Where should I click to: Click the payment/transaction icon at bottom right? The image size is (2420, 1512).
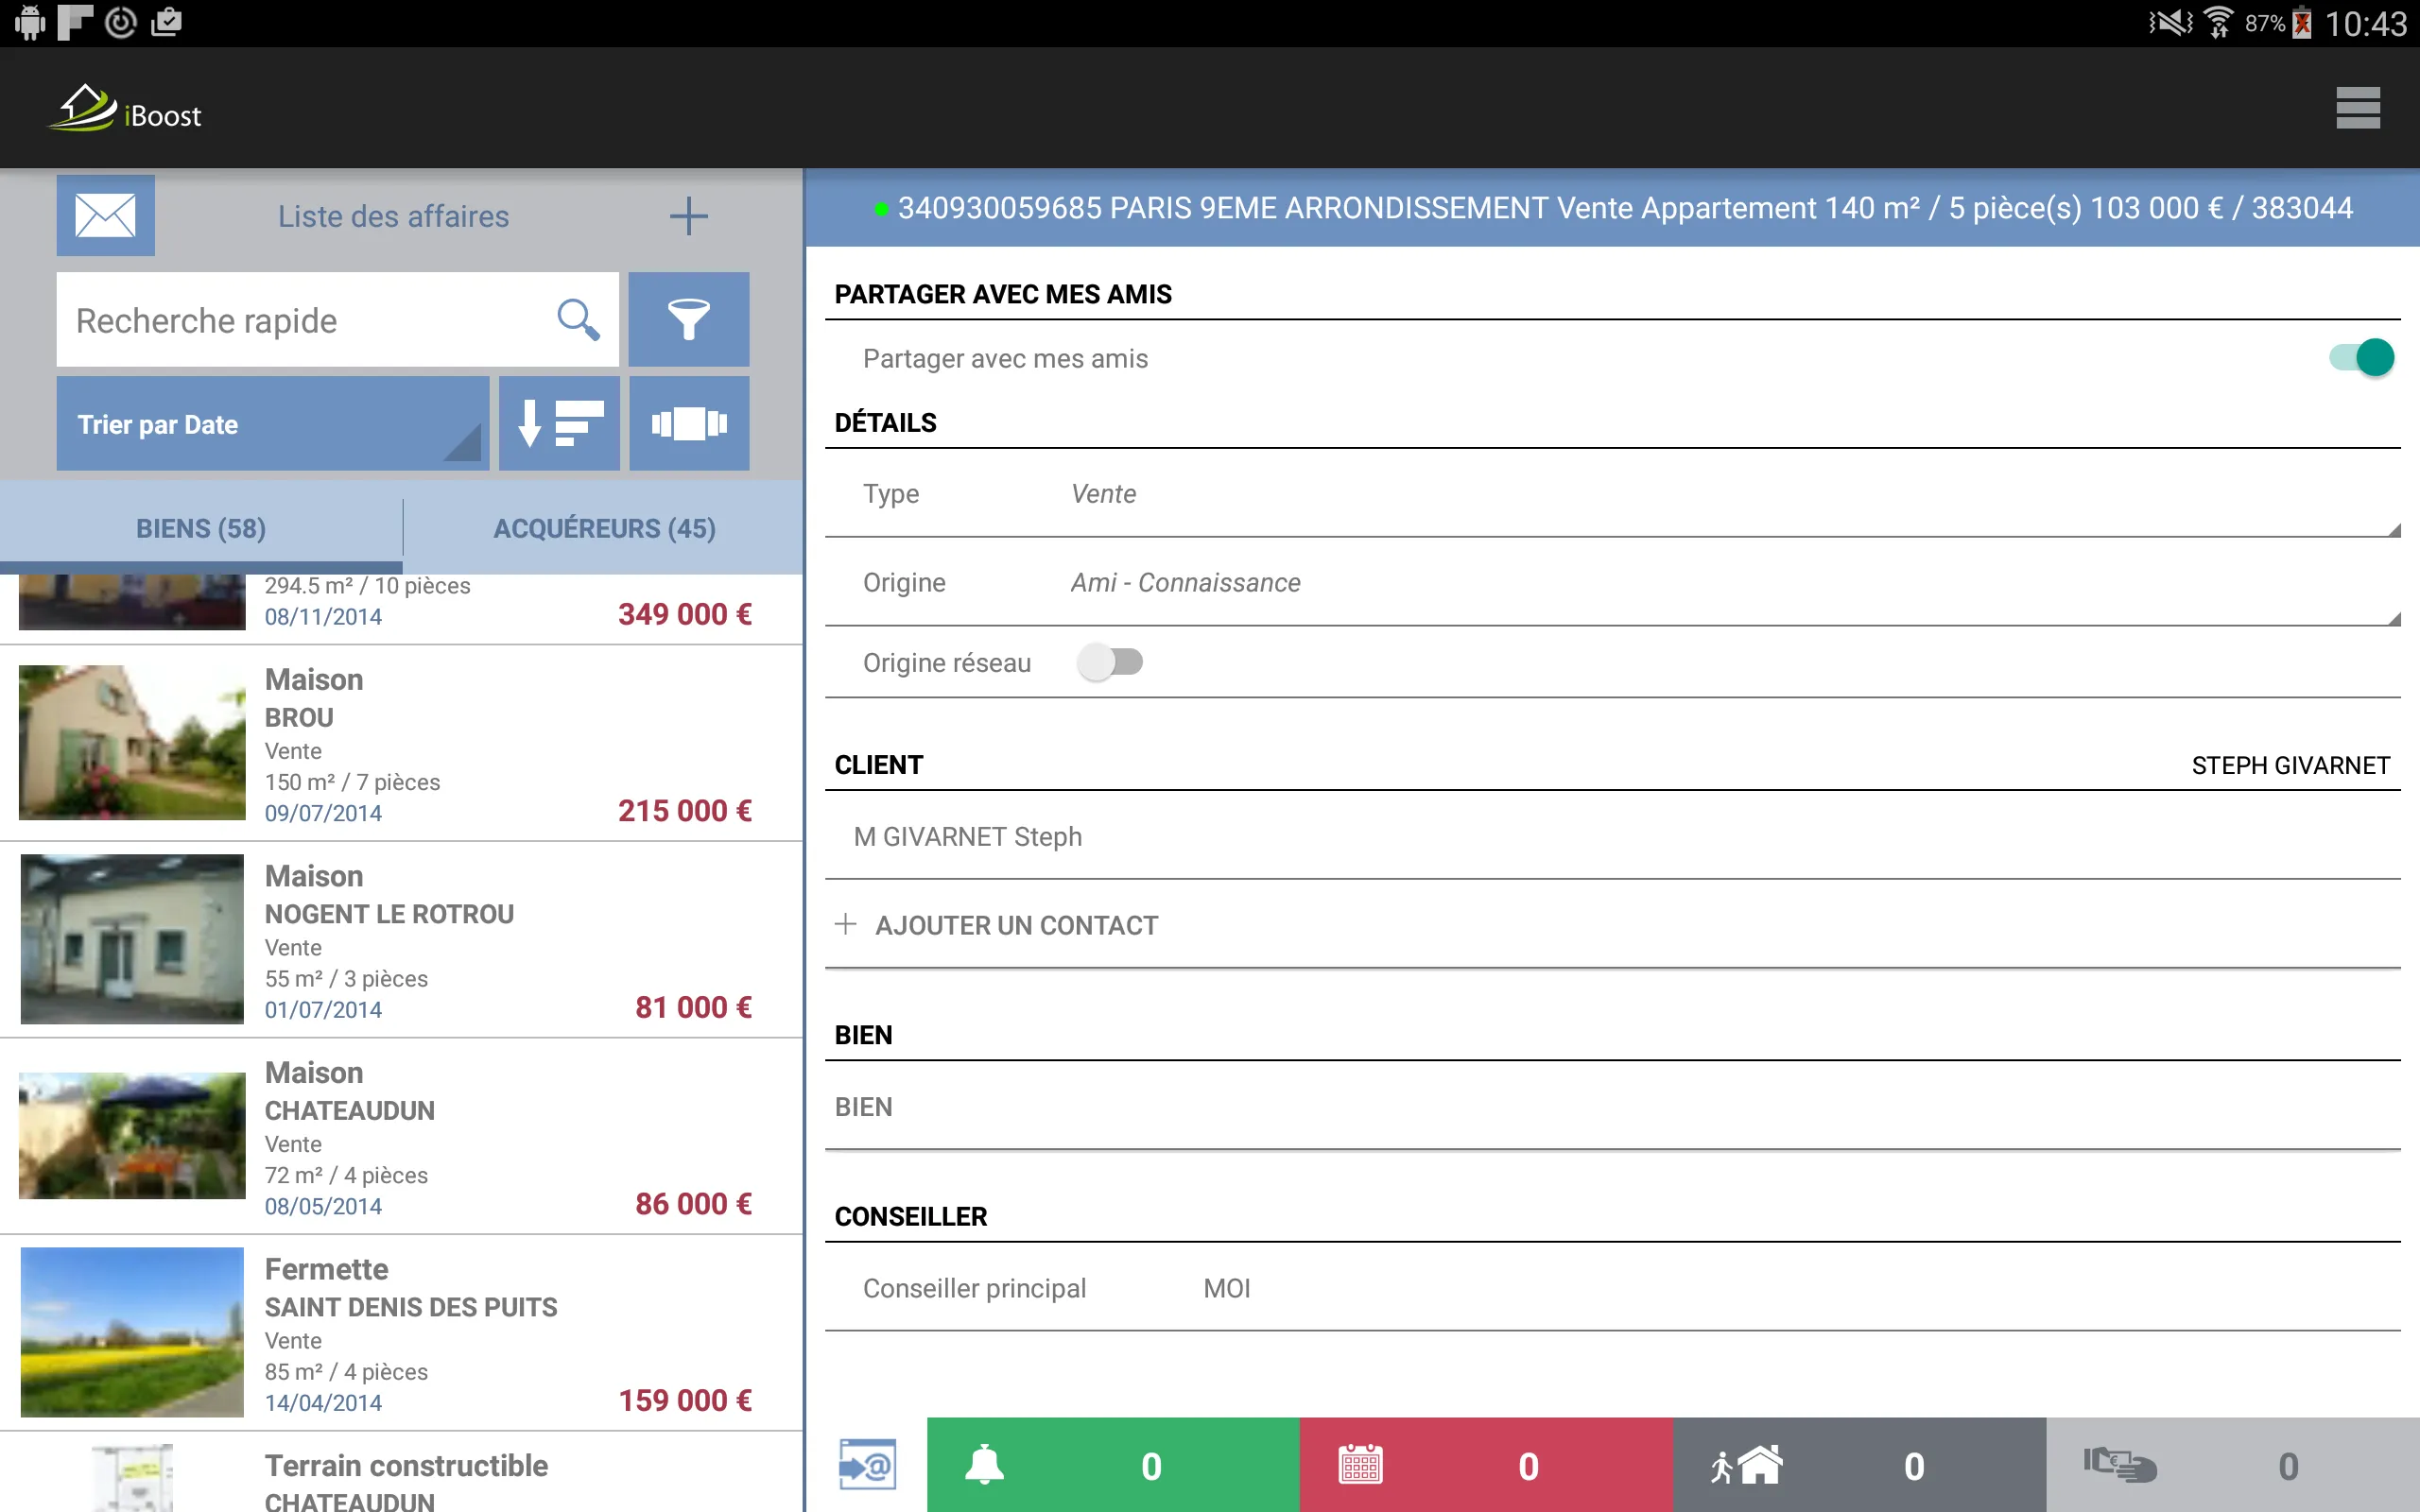point(2117,1463)
